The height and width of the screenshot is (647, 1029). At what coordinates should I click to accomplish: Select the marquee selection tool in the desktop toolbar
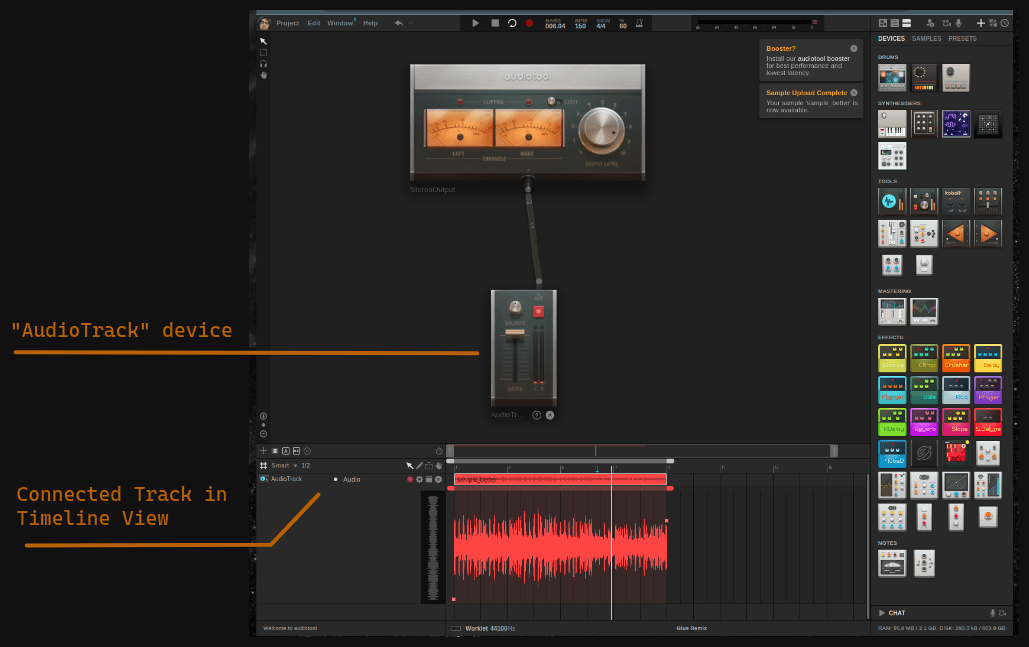click(263, 52)
